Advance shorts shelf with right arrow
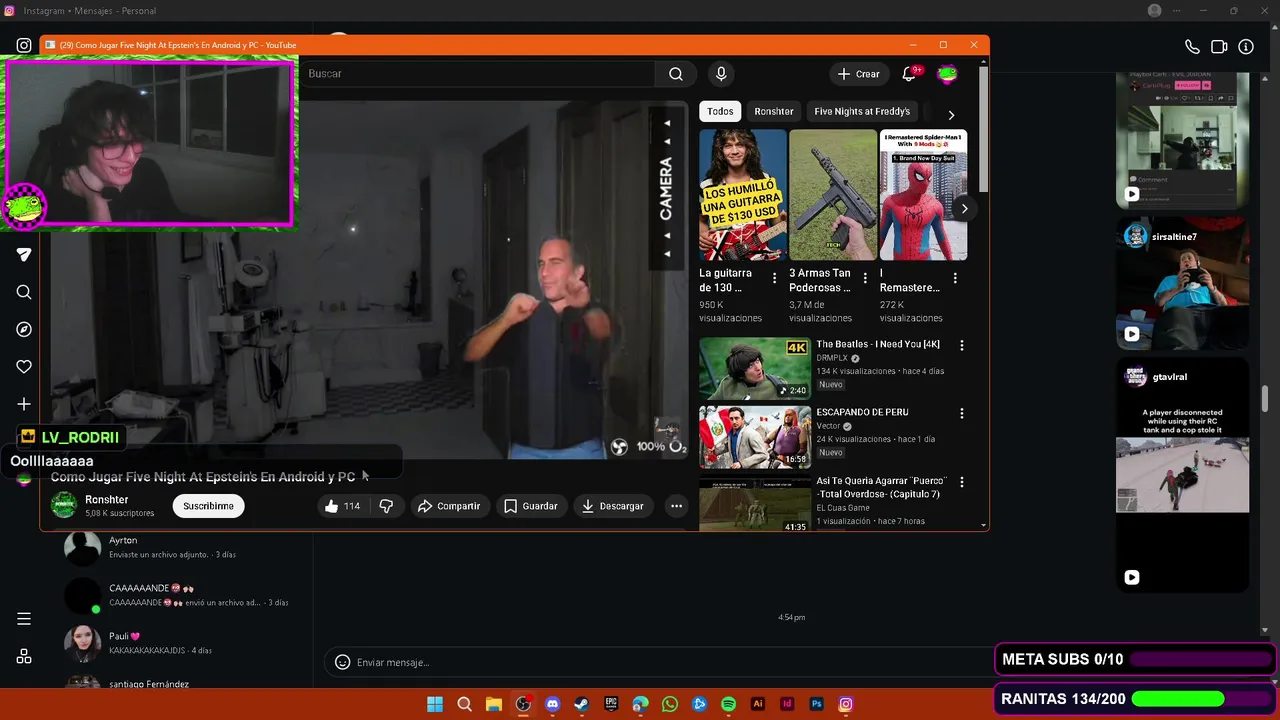The height and width of the screenshot is (720, 1280). 964,209
